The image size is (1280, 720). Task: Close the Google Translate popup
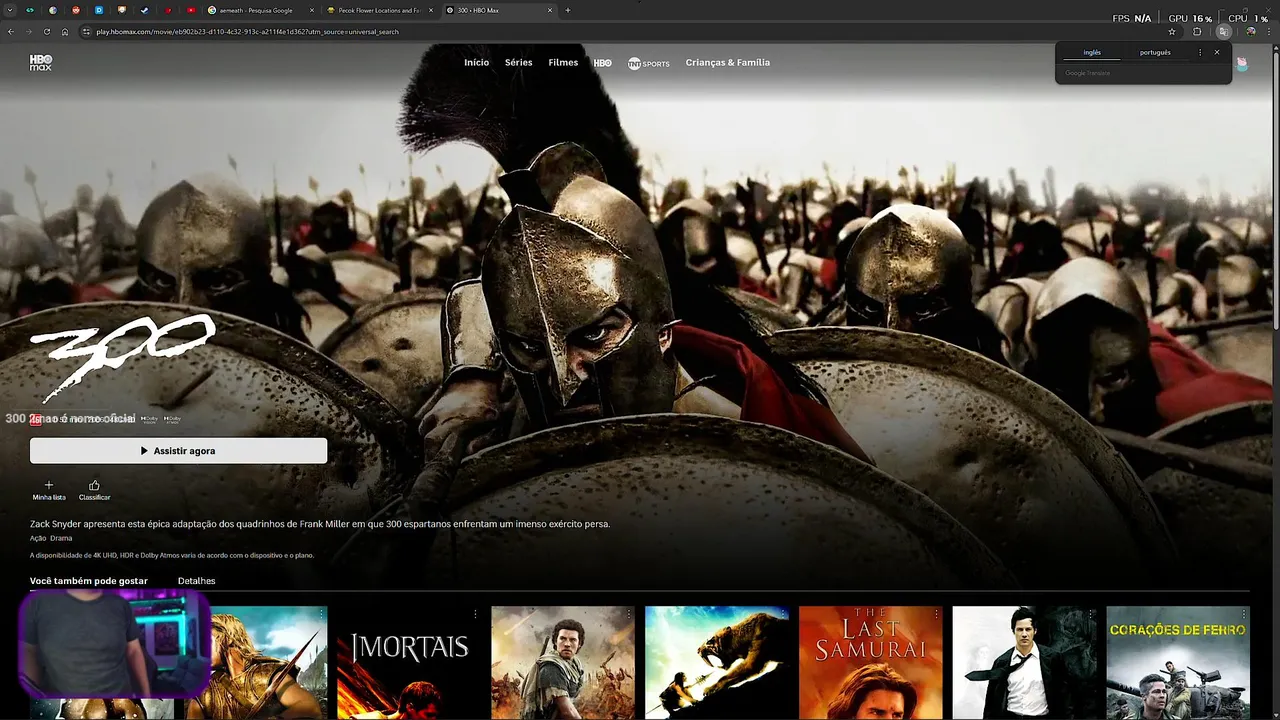[1217, 52]
